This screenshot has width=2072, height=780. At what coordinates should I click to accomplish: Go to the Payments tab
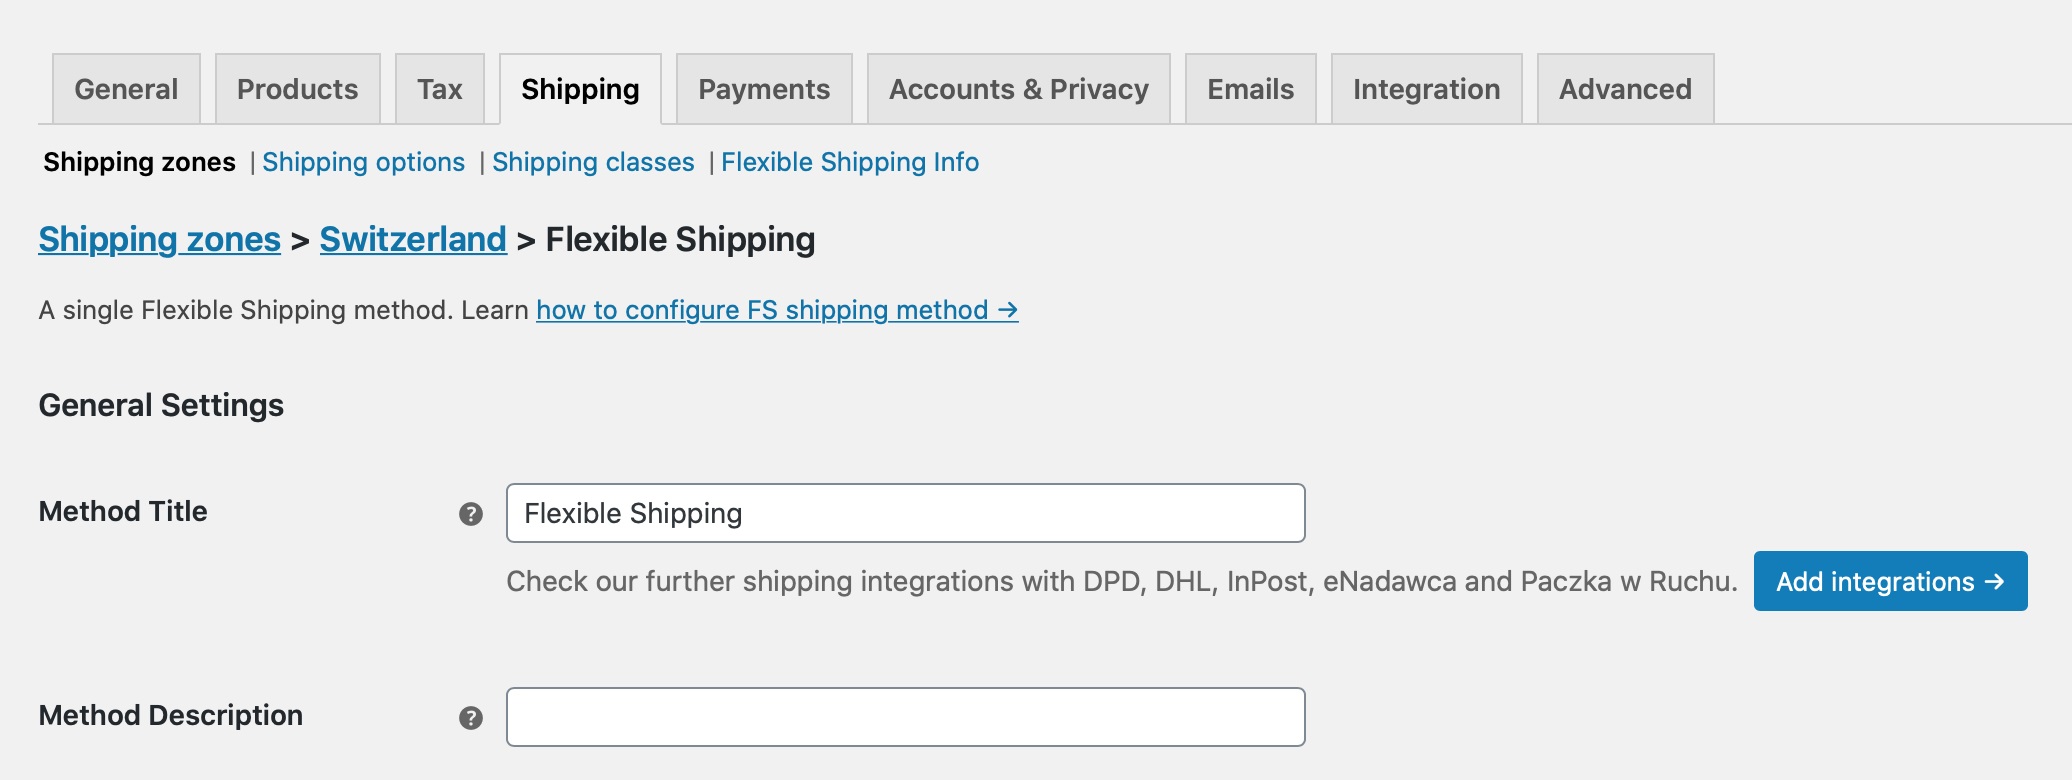point(764,89)
